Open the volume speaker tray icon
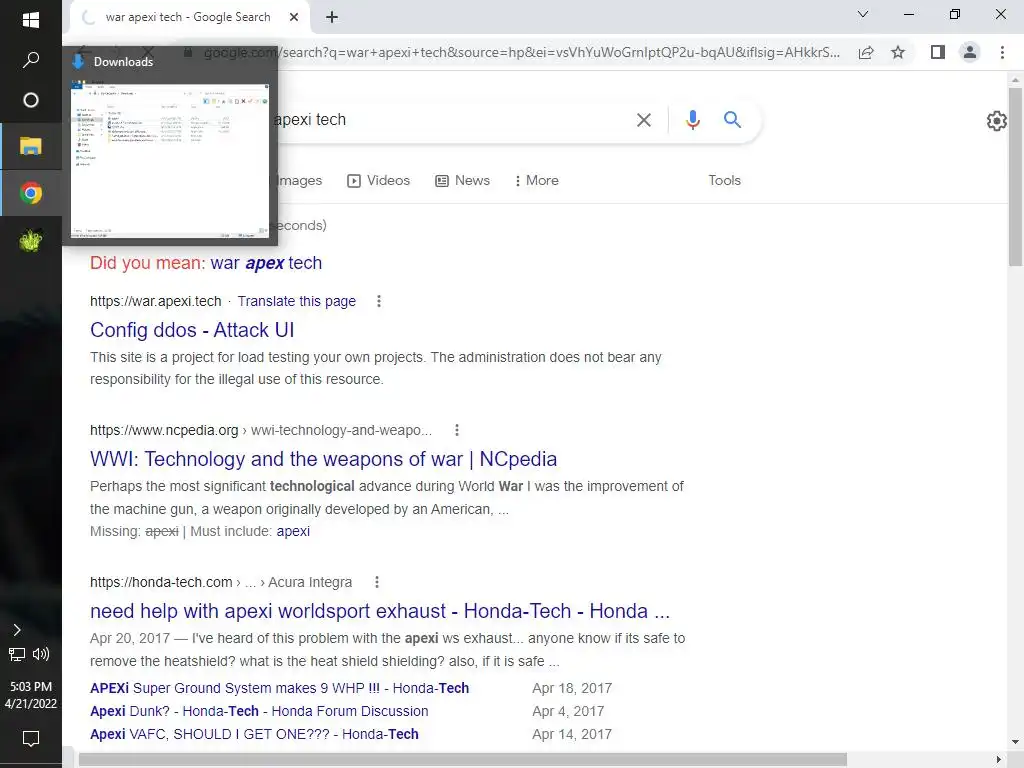 [41, 654]
